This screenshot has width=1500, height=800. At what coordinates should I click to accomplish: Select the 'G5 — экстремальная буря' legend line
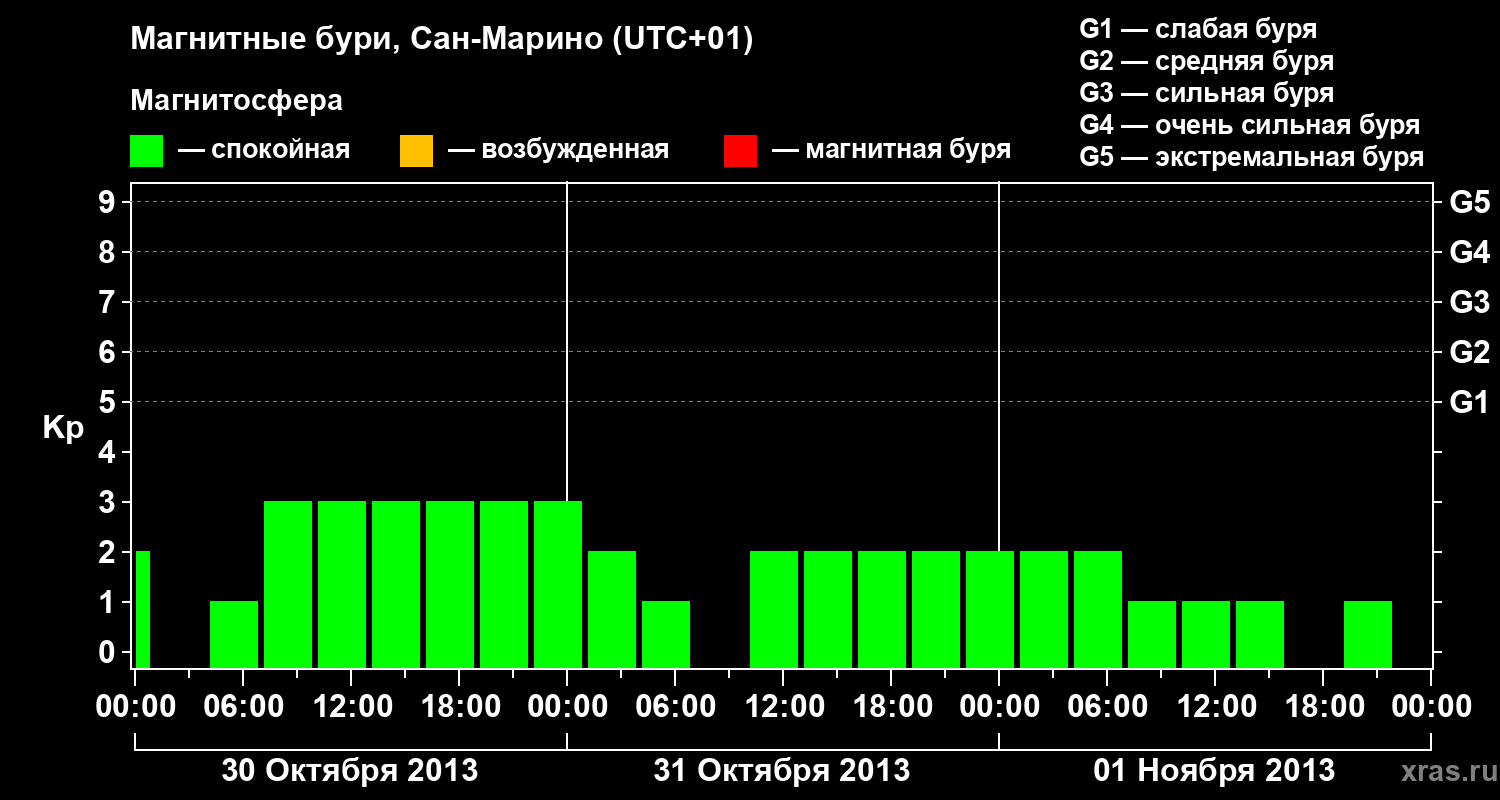click(1252, 157)
